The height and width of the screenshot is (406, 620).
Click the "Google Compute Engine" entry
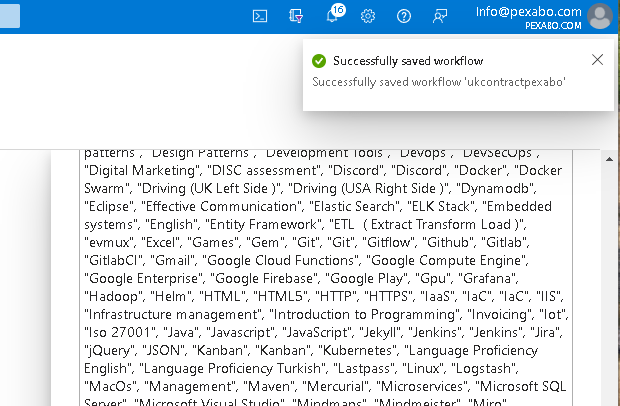pyautogui.click(x=446, y=260)
